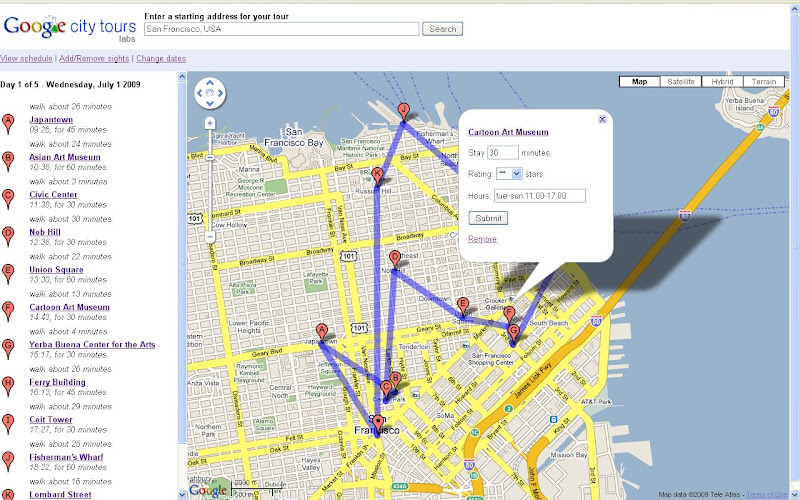Image resolution: width=800 pixels, height=500 pixels.
Task: Zoom in using plus button
Action: click(x=210, y=123)
